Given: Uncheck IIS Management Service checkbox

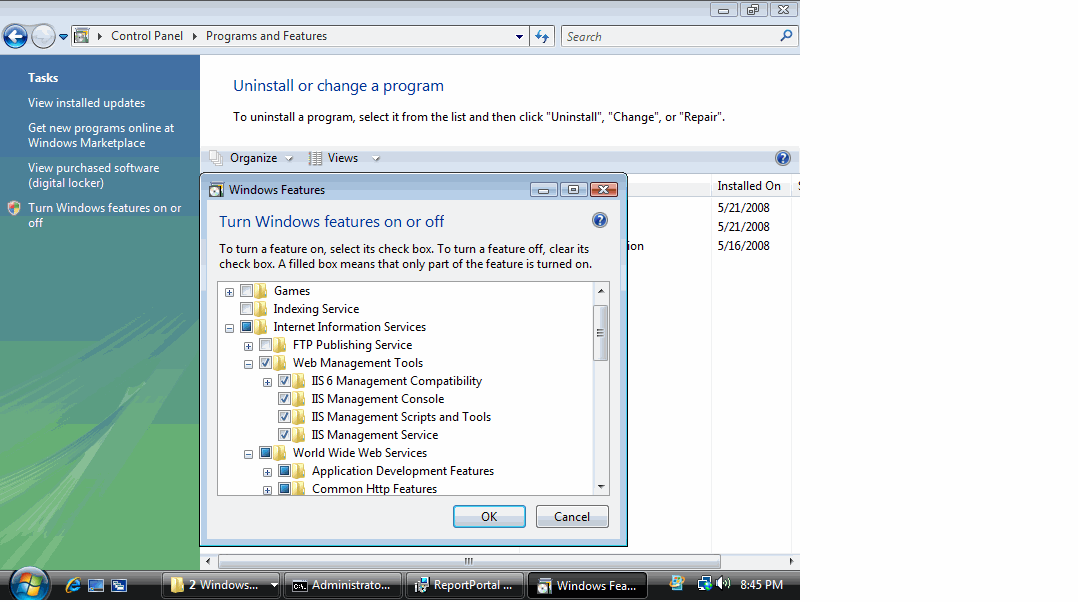Looking at the screenshot, I should (x=284, y=434).
